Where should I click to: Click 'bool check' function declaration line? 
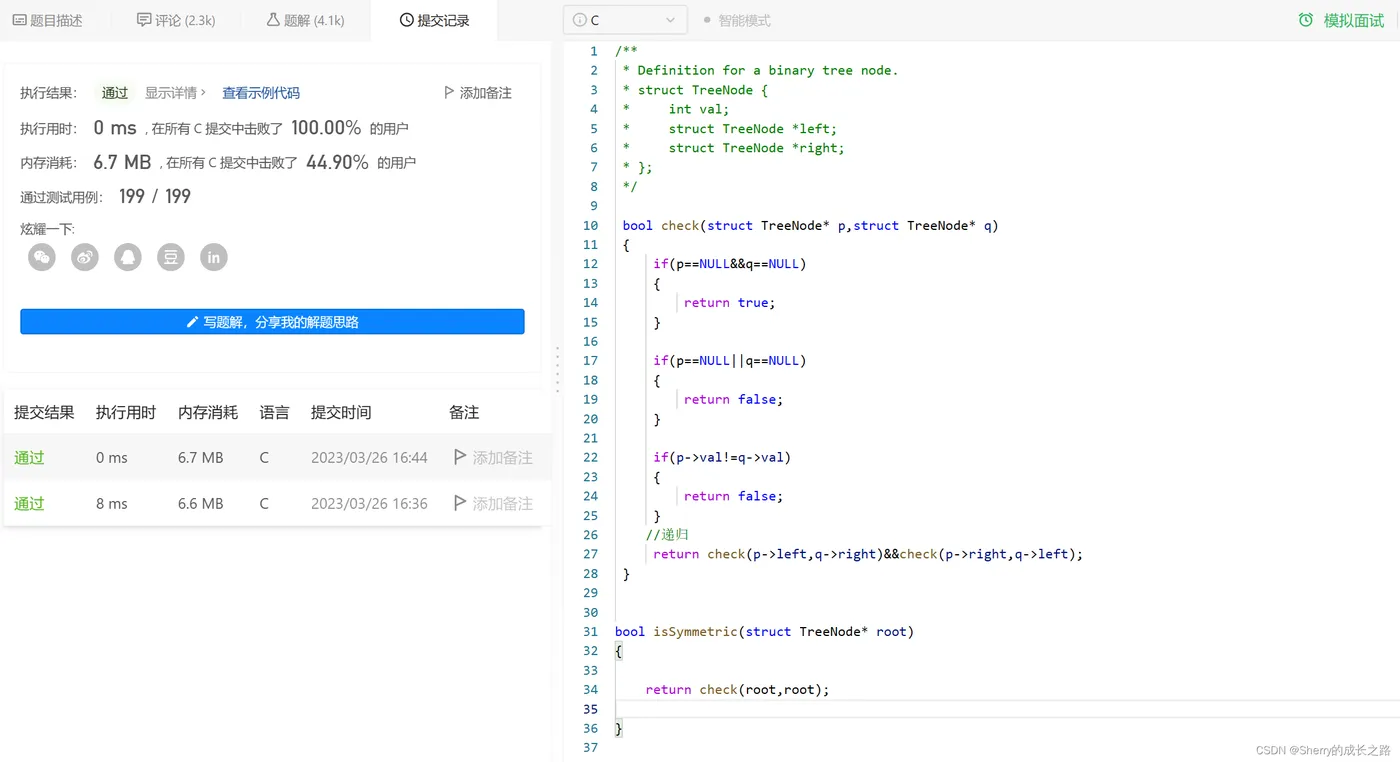pos(810,225)
